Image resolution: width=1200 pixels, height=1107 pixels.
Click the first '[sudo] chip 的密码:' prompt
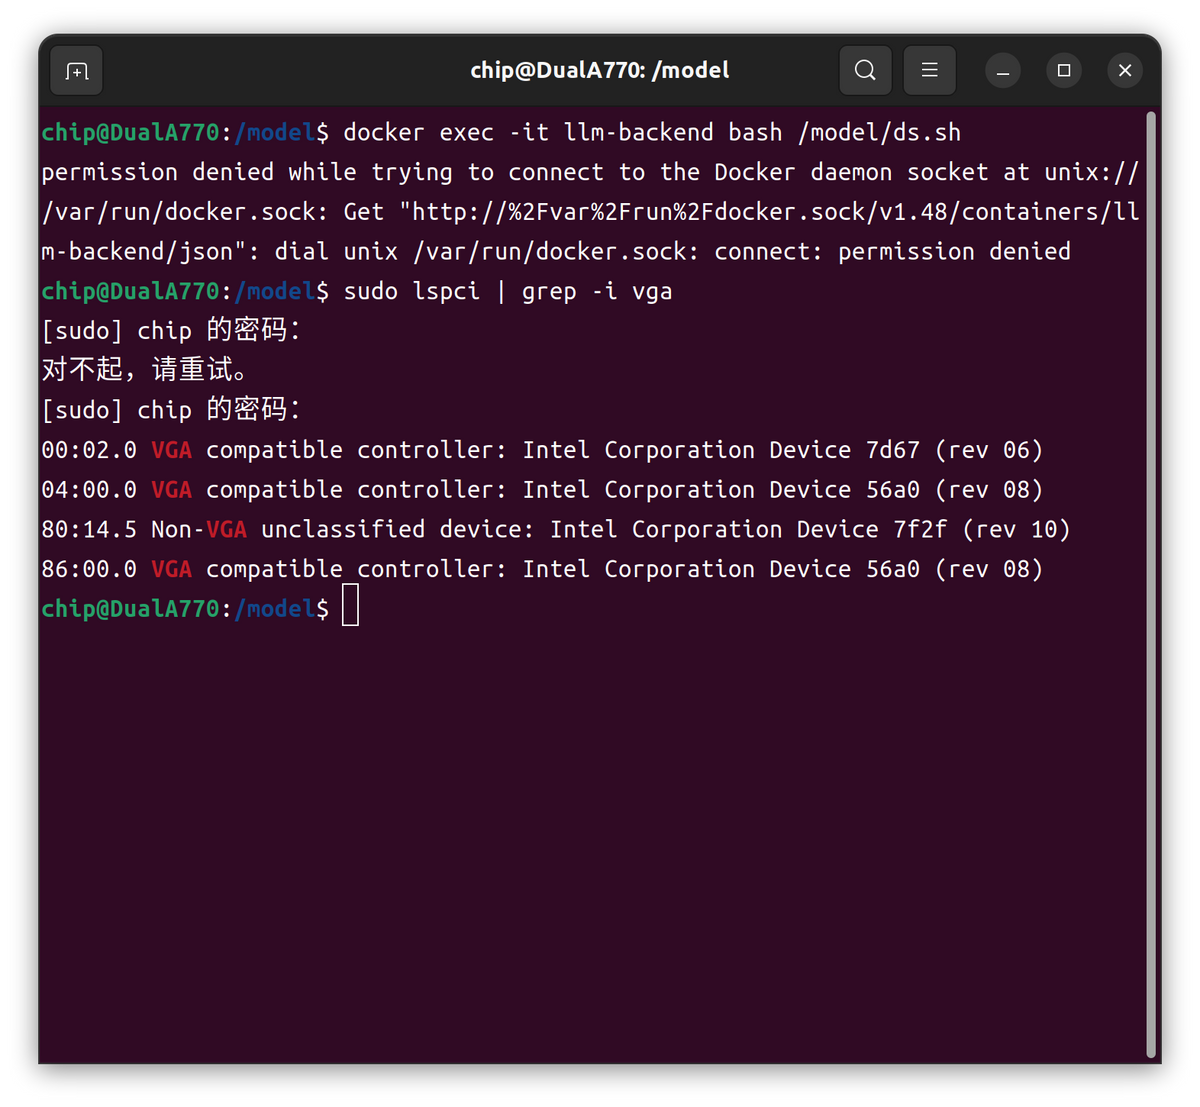tap(171, 331)
